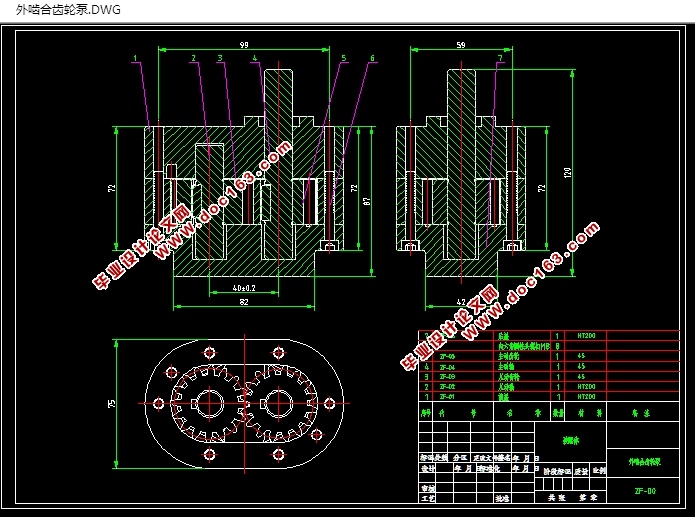This screenshot has height=517, width=695.
Task: Click the 工艺 label in title block
Action: 428,498
